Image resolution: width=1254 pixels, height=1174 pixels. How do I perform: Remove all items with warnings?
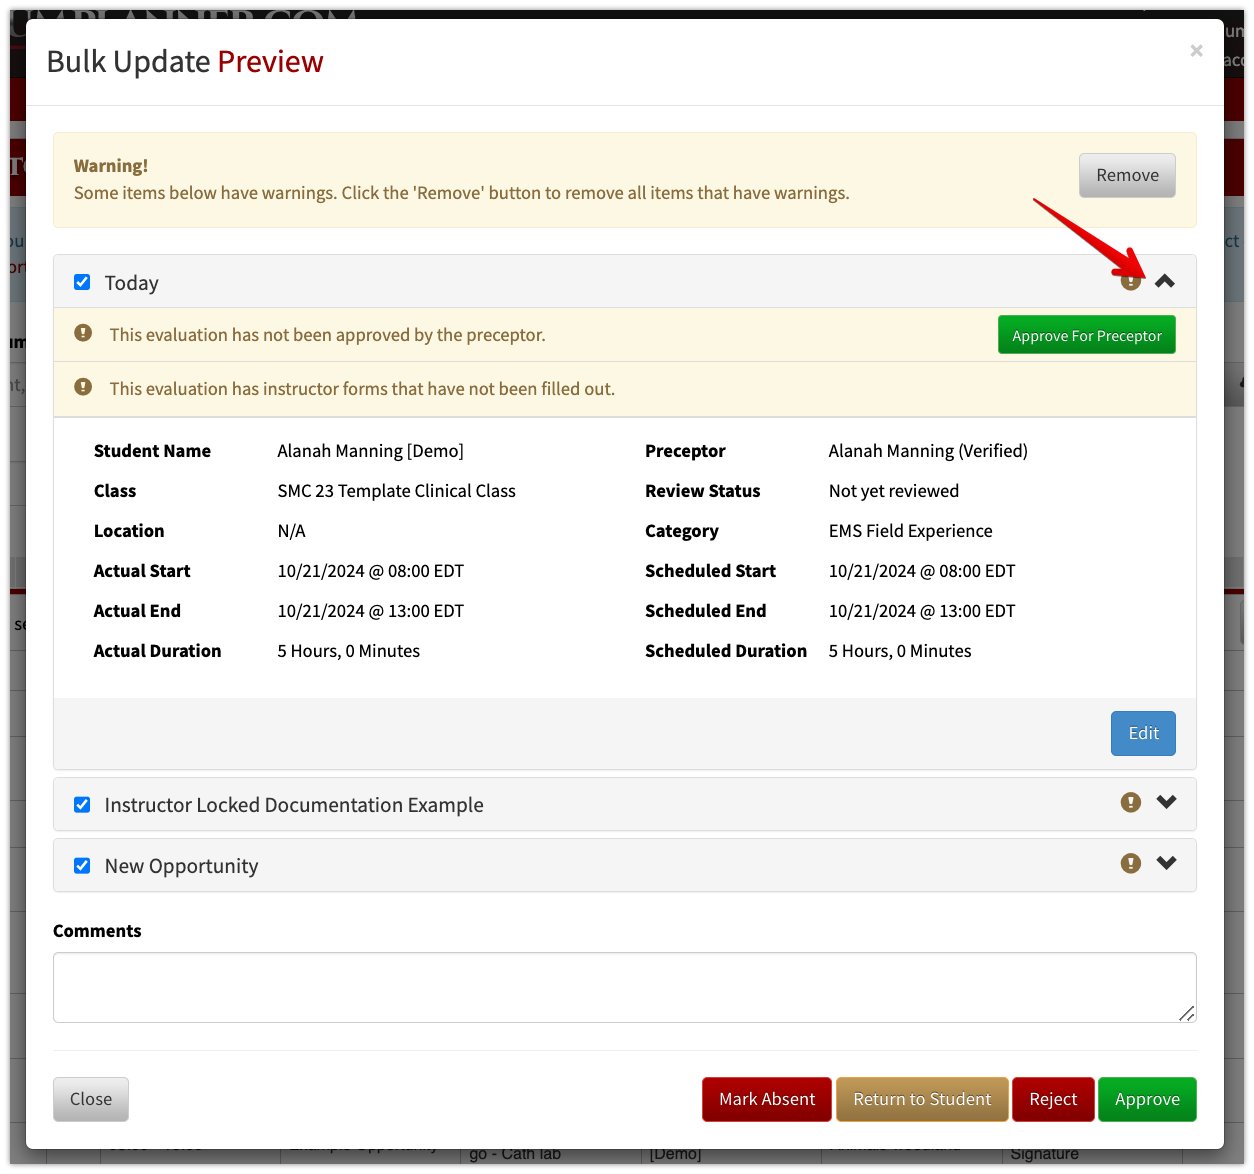[1127, 175]
